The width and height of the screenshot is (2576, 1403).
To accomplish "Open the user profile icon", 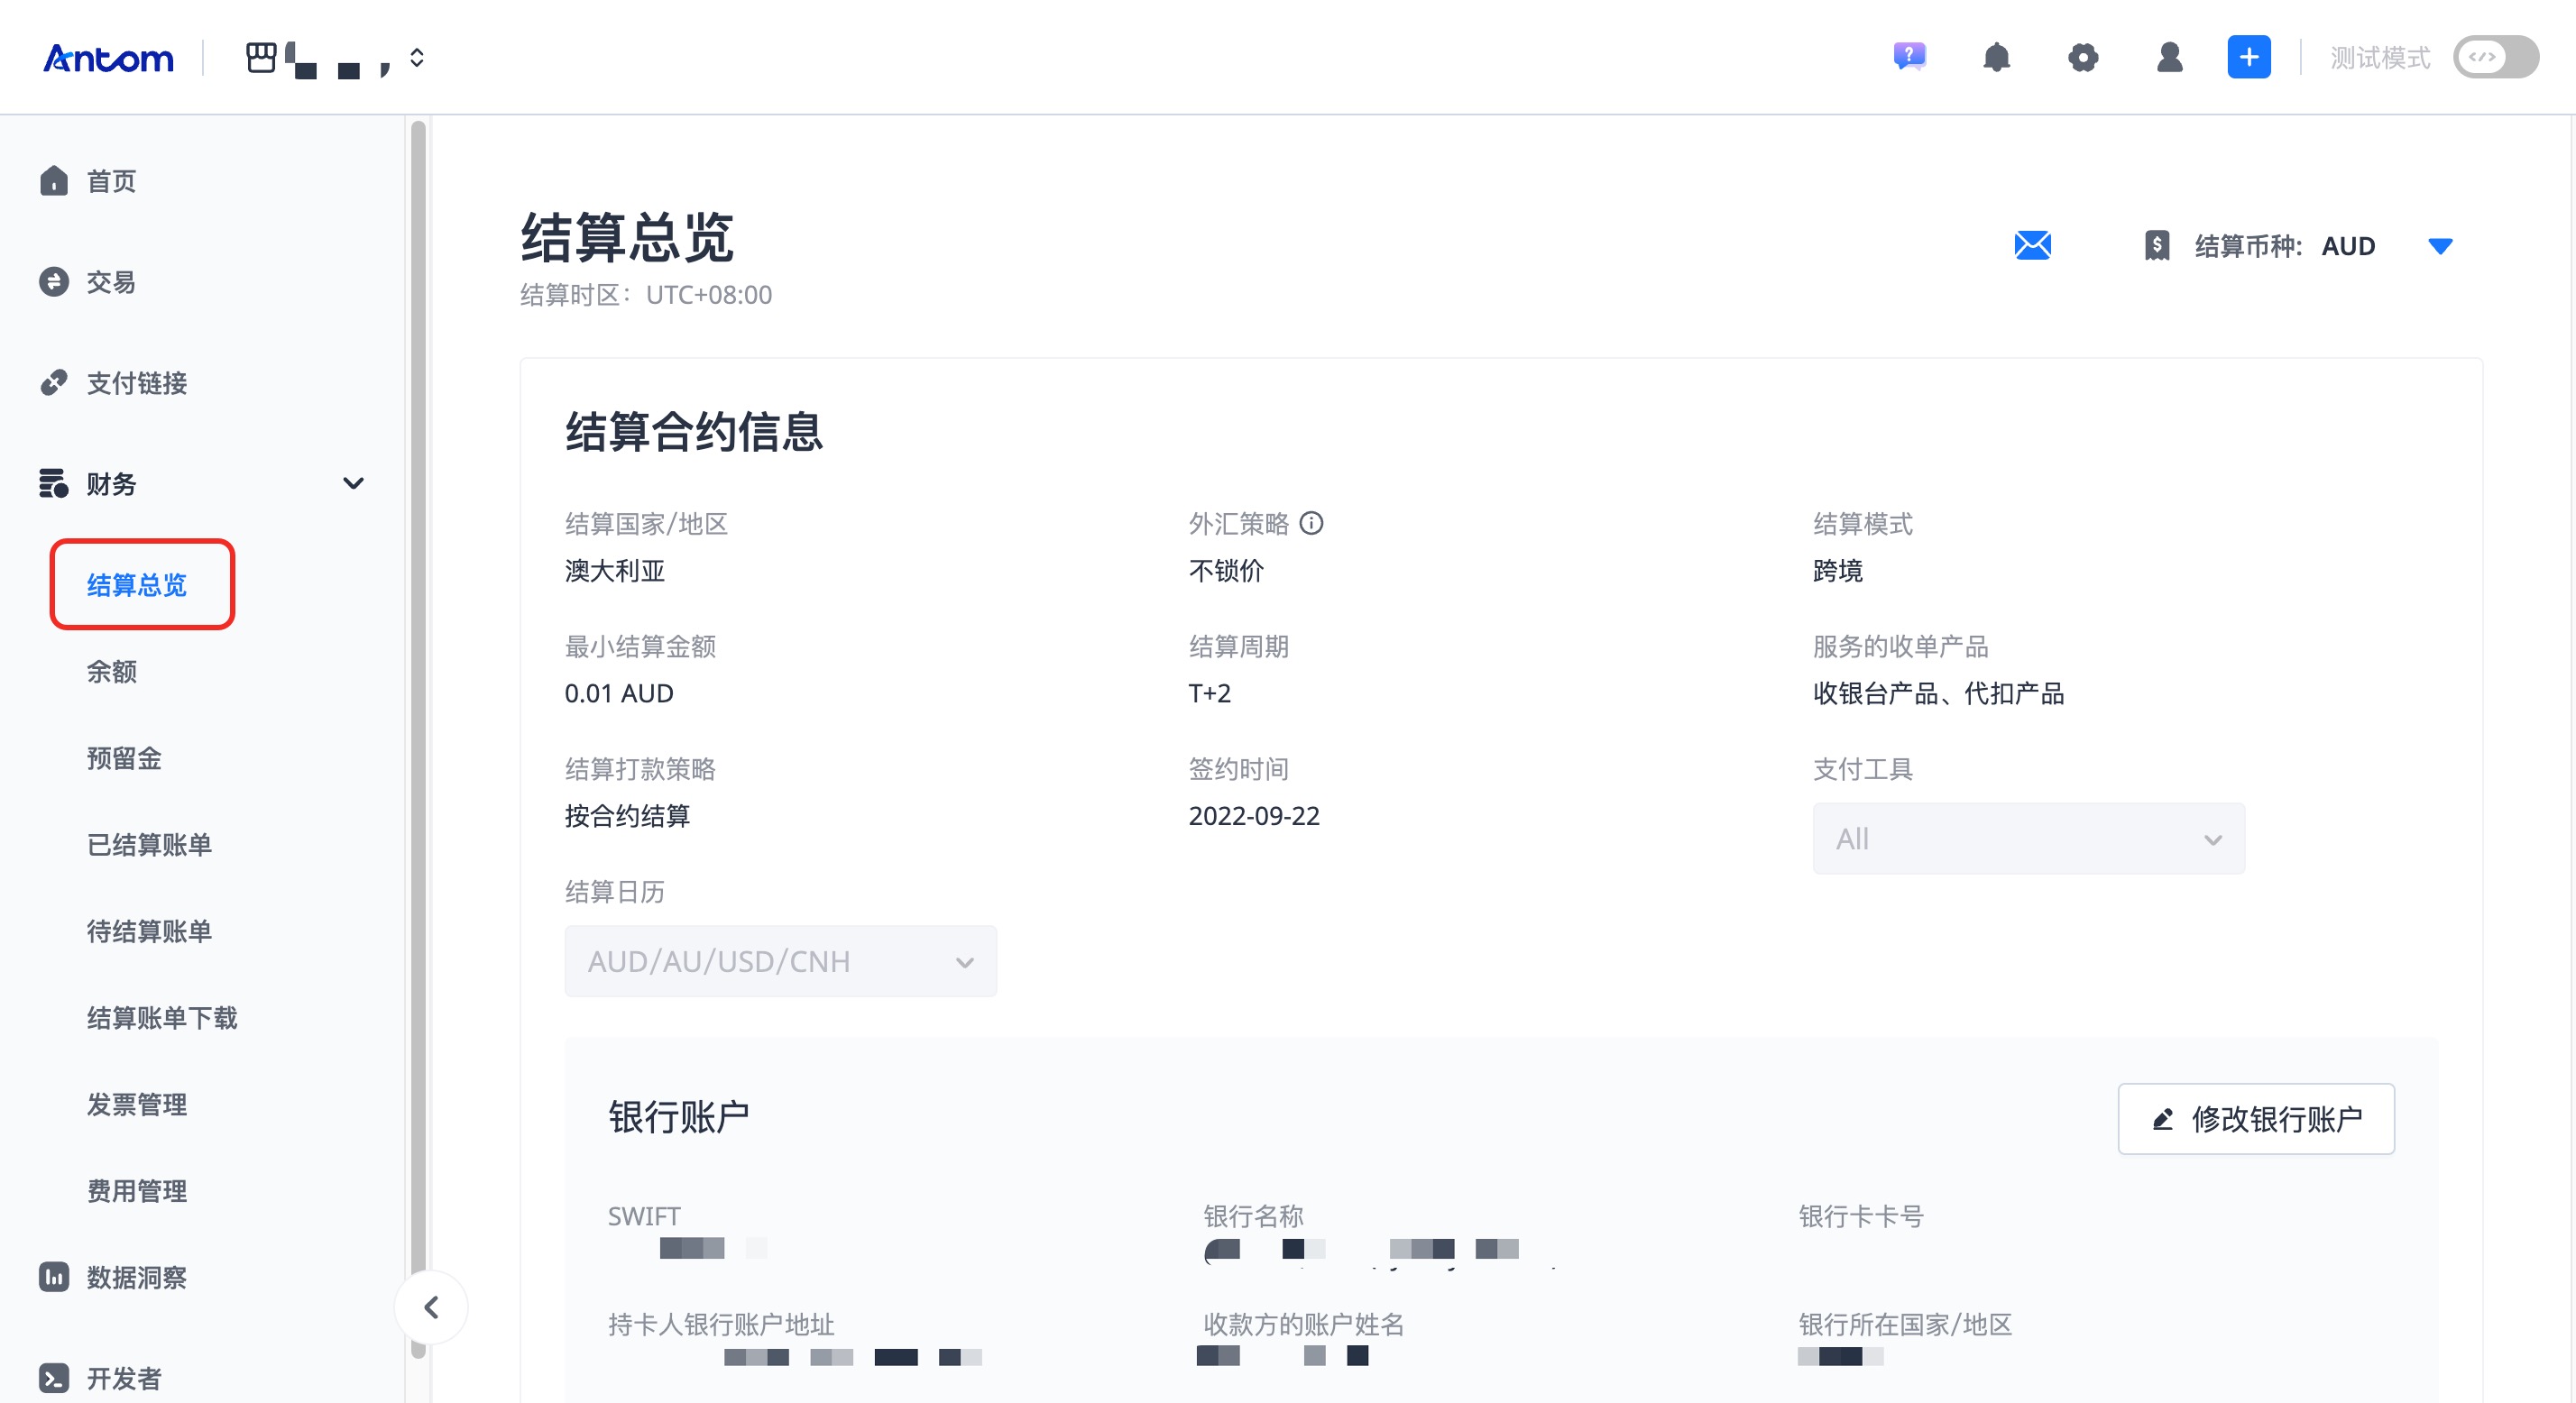I will click(x=2168, y=57).
